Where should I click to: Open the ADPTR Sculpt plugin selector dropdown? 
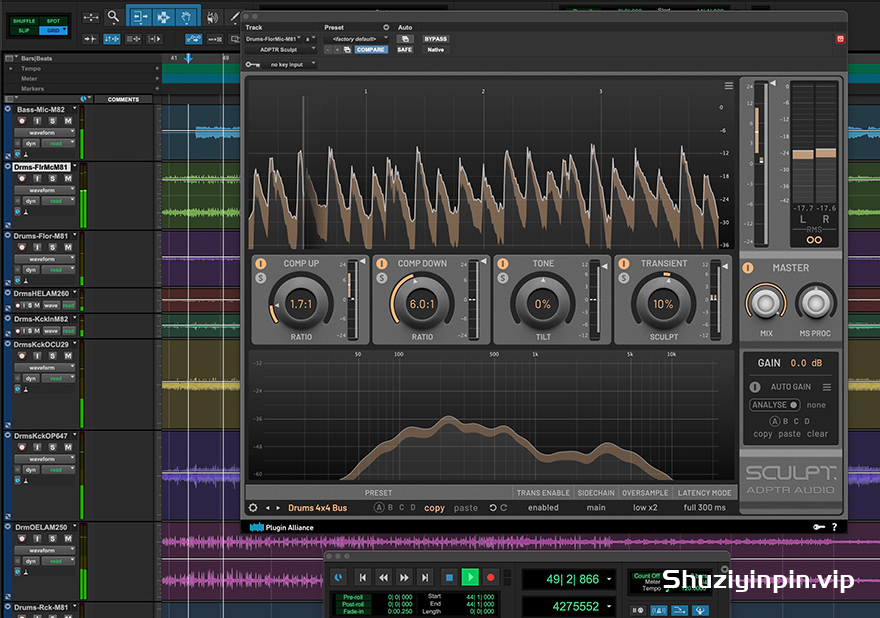coord(280,49)
